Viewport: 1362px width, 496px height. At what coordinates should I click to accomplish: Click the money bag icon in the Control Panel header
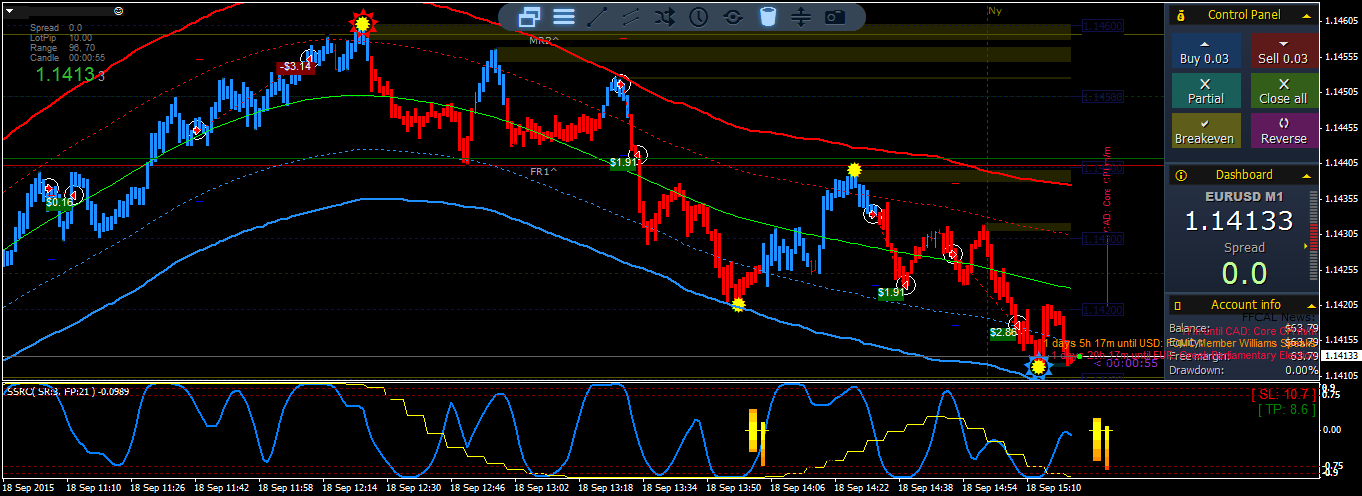1181,15
